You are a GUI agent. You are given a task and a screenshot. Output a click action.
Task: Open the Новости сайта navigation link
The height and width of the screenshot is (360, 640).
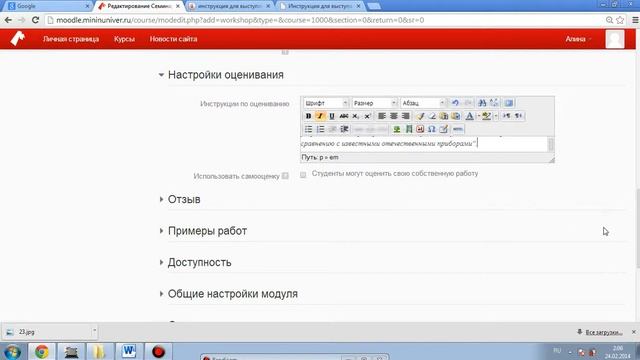173,39
